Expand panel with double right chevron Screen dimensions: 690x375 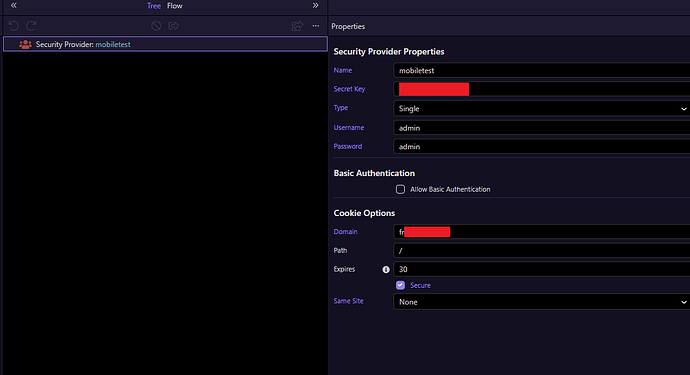pyautogui.click(x=316, y=5)
